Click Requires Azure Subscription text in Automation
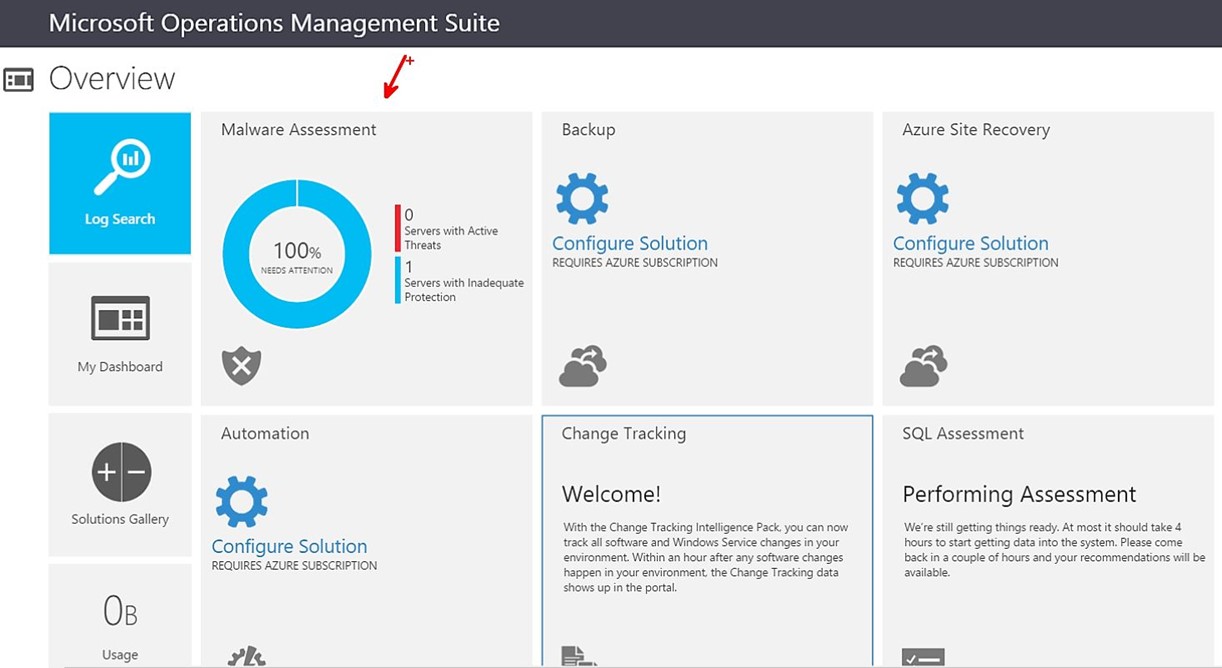This screenshot has height=668, width=1222. pos(294,566)
